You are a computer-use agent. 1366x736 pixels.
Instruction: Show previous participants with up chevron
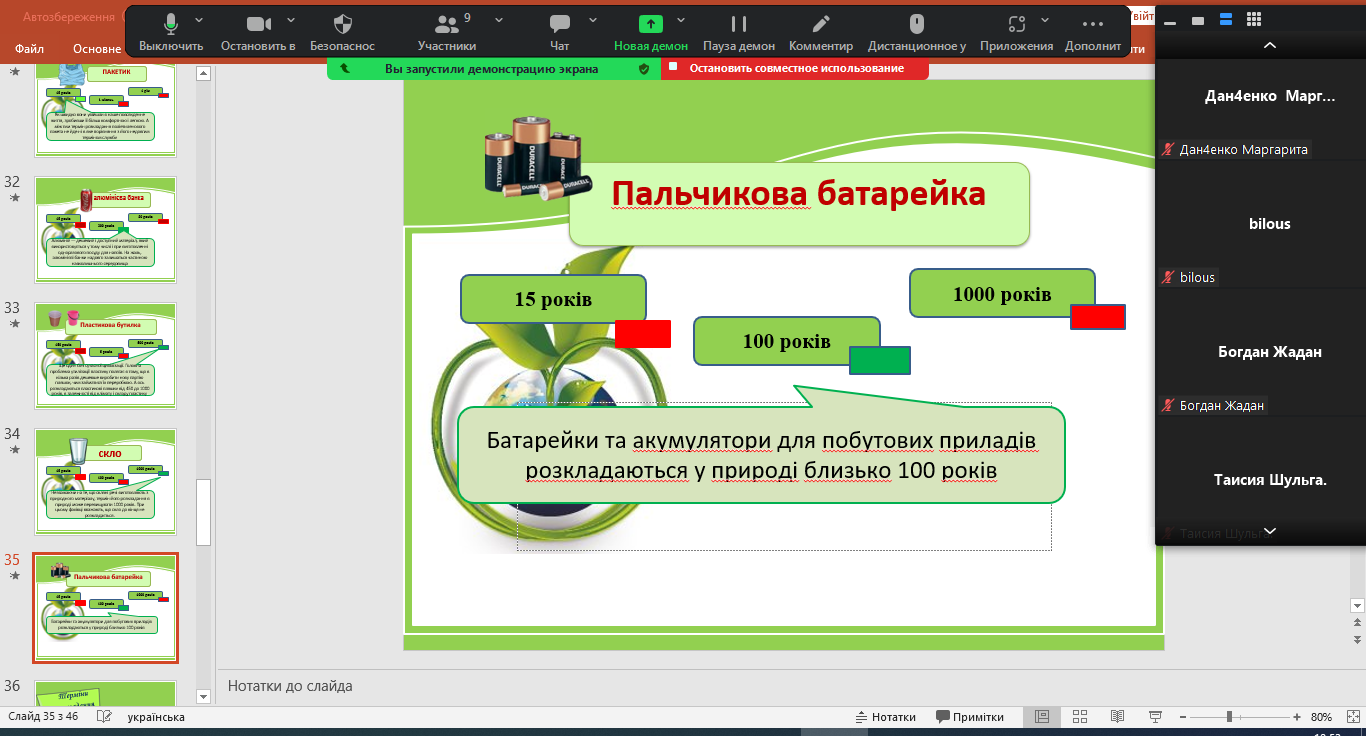(1270, 45)
